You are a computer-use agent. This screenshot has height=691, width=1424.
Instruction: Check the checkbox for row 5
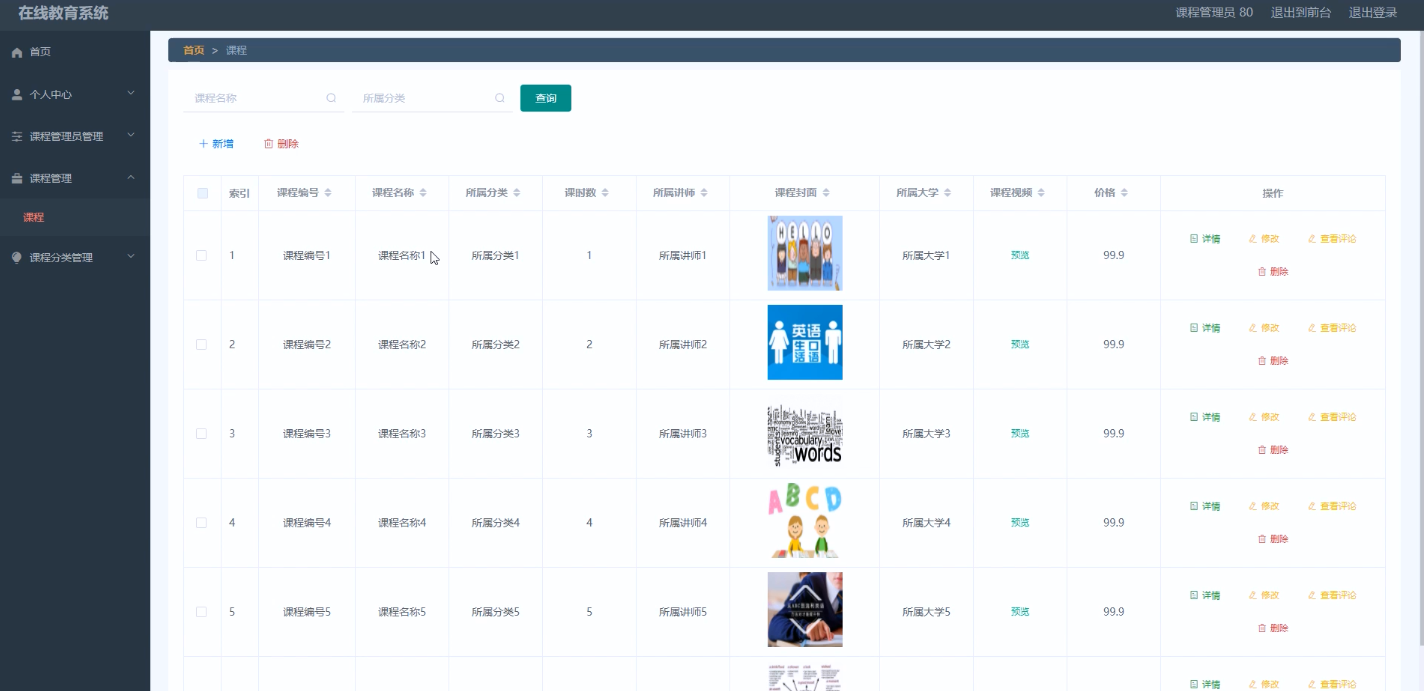coord(202,611)
